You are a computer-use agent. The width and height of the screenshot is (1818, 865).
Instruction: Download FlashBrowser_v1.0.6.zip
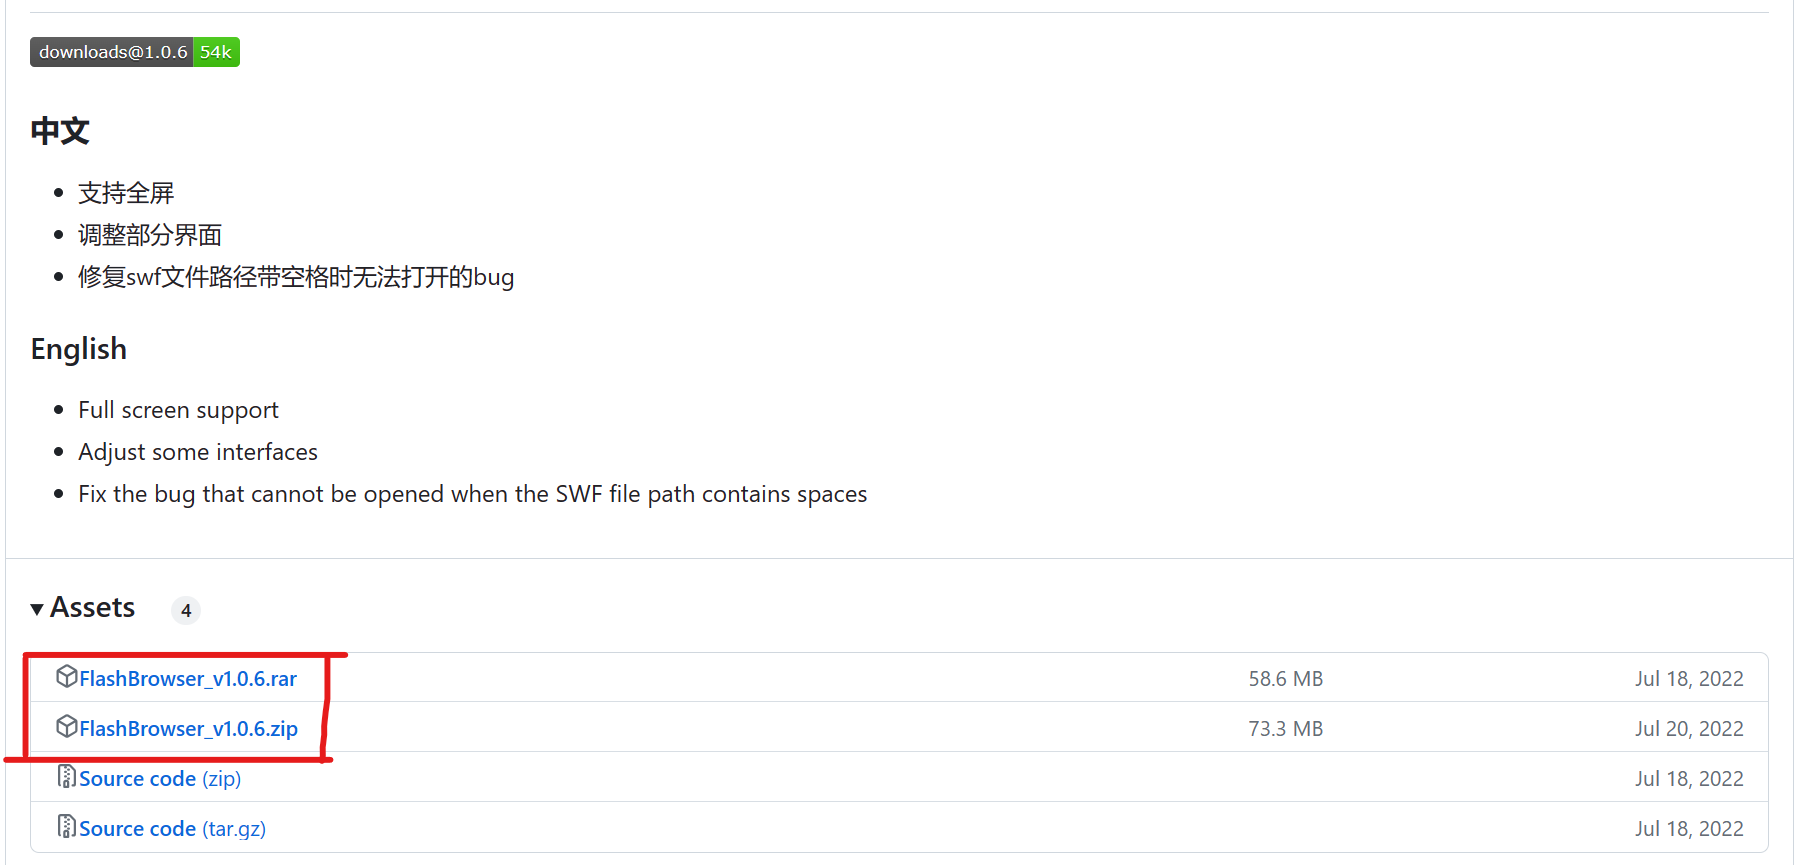(188, 729)
